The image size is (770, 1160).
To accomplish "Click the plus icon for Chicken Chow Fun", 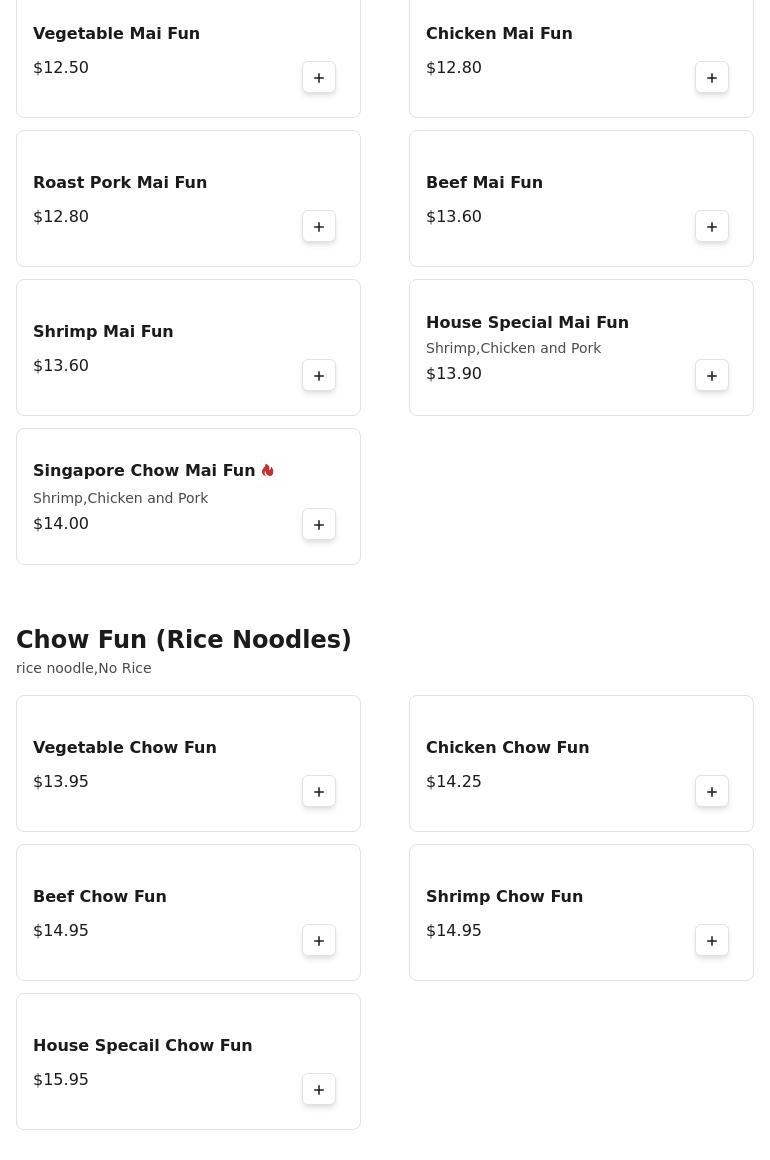I will click(712, 792).
